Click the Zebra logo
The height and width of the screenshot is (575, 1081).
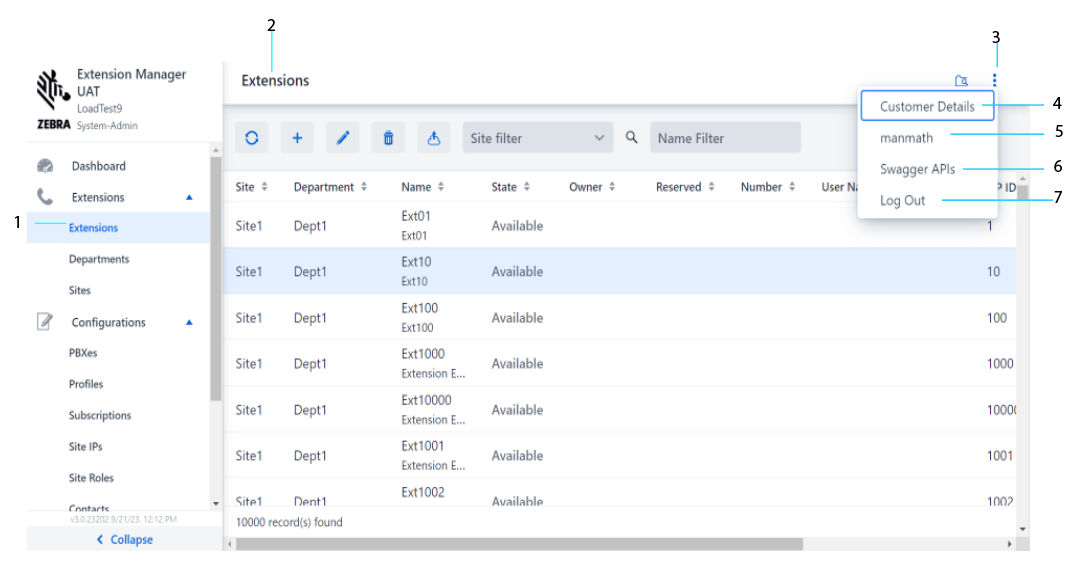53,99
